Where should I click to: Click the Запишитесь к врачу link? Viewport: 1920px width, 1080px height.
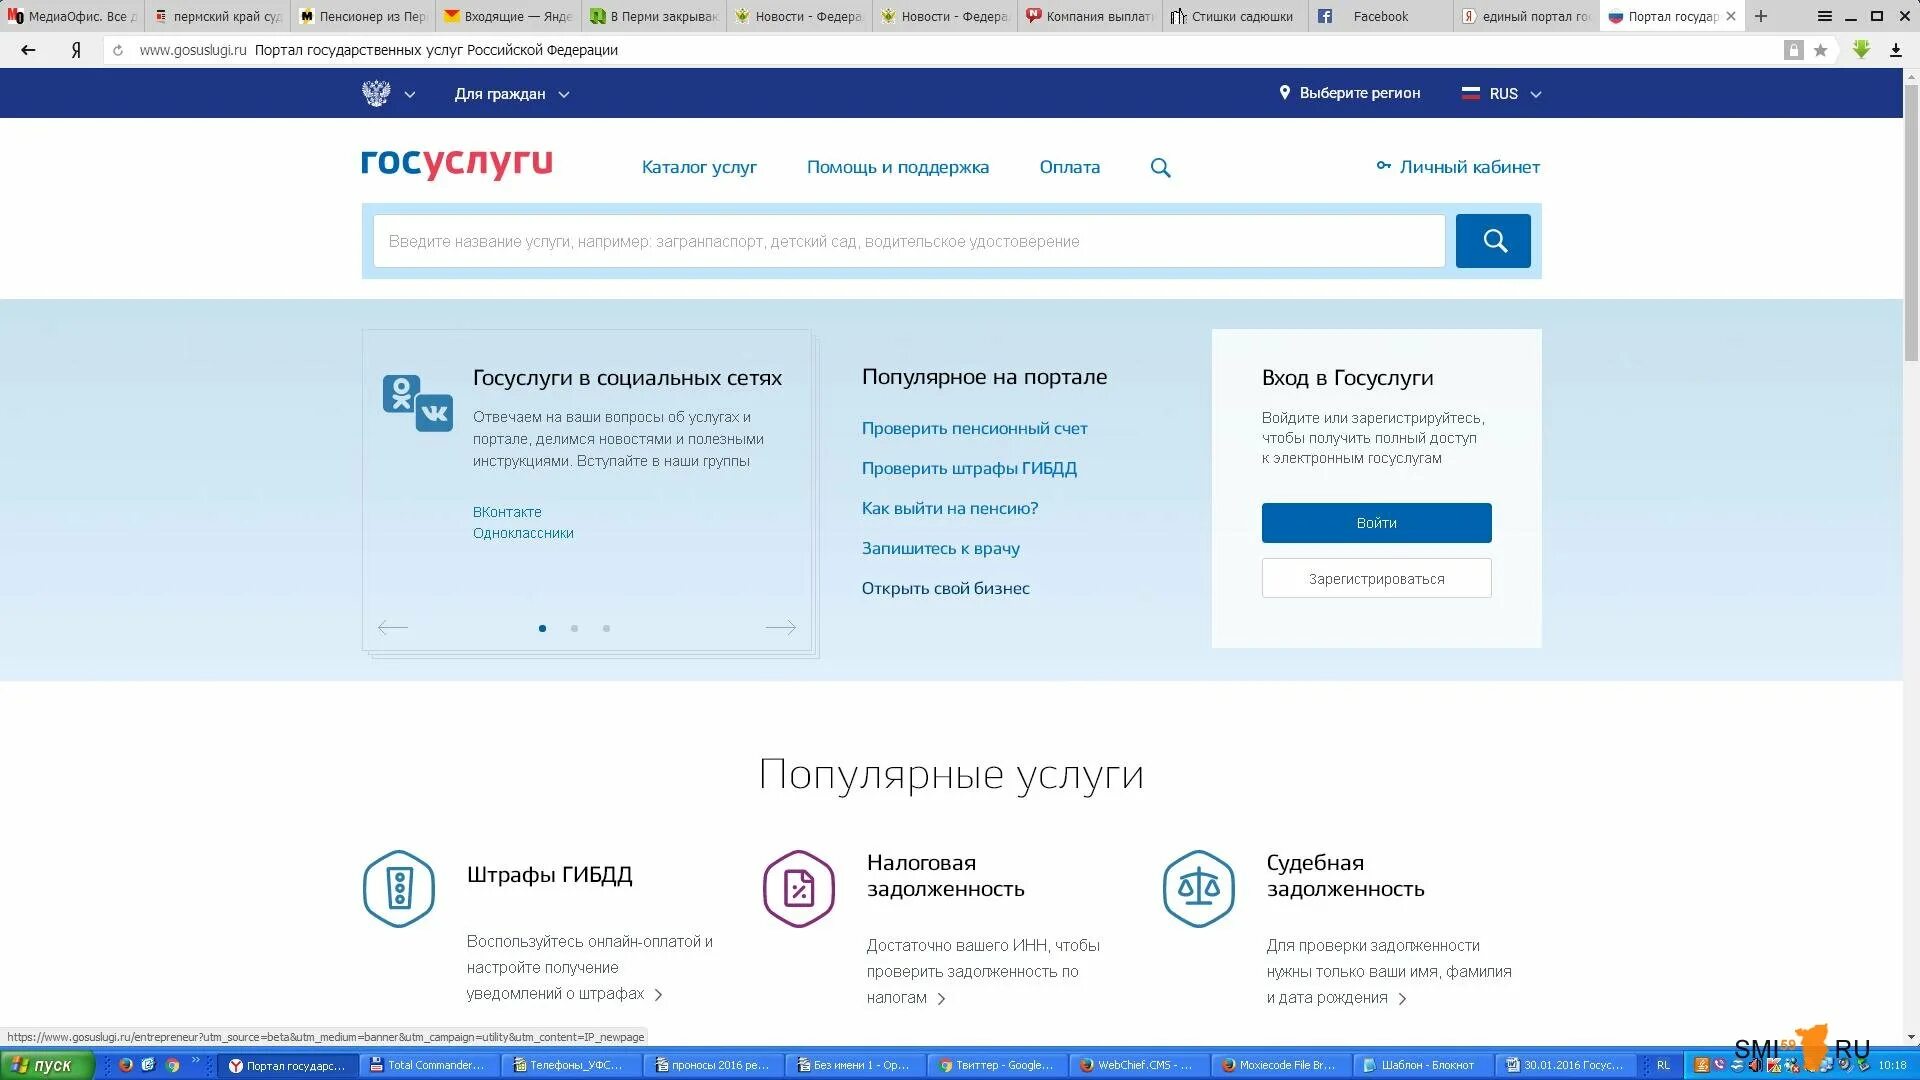coord(943,547)
